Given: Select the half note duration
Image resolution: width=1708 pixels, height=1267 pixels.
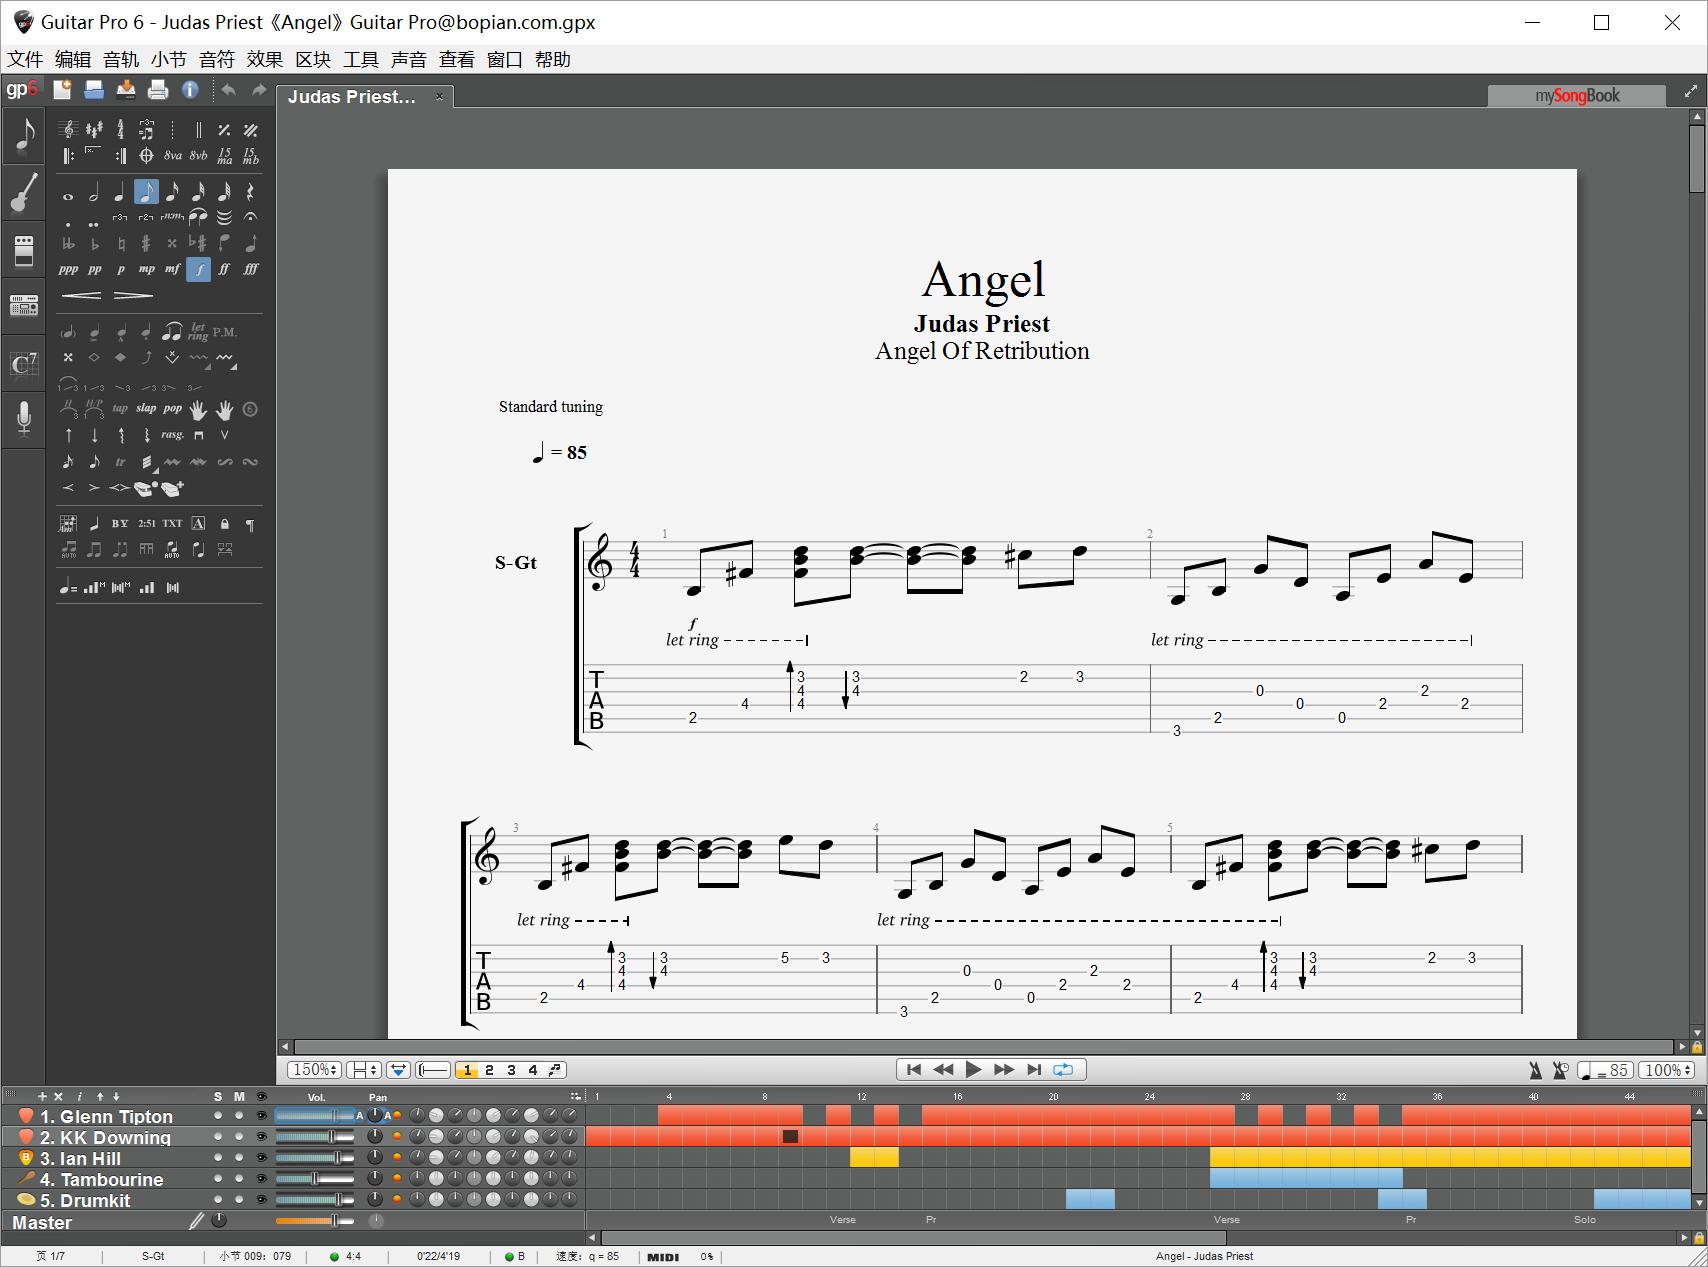Looking at the screenshot, I should pos(94,193).
